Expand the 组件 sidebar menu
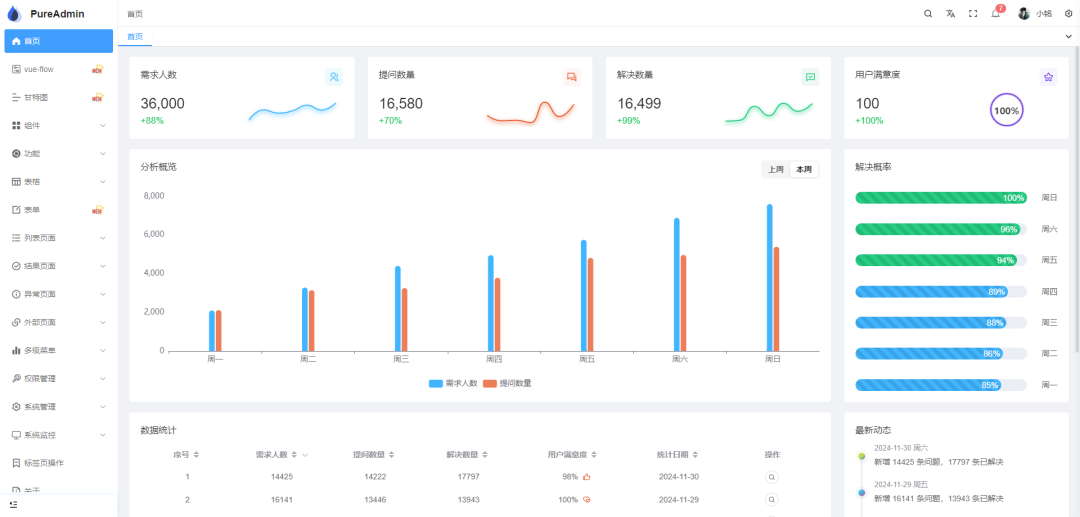Screen dimensions: 1080x517 pos(59,125)
